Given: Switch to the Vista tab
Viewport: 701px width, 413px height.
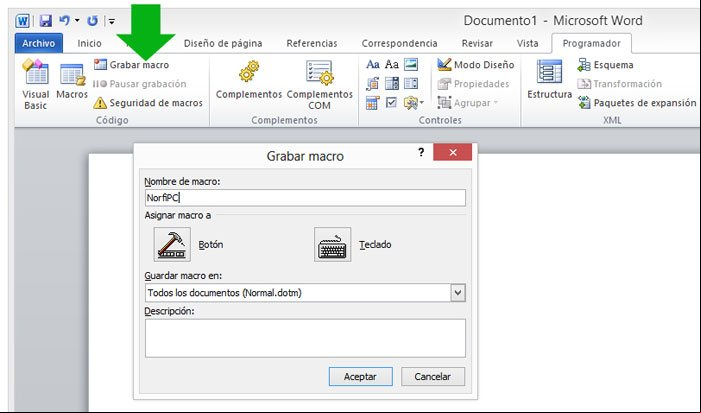Looking at the screenshot, I should [528, 43].
